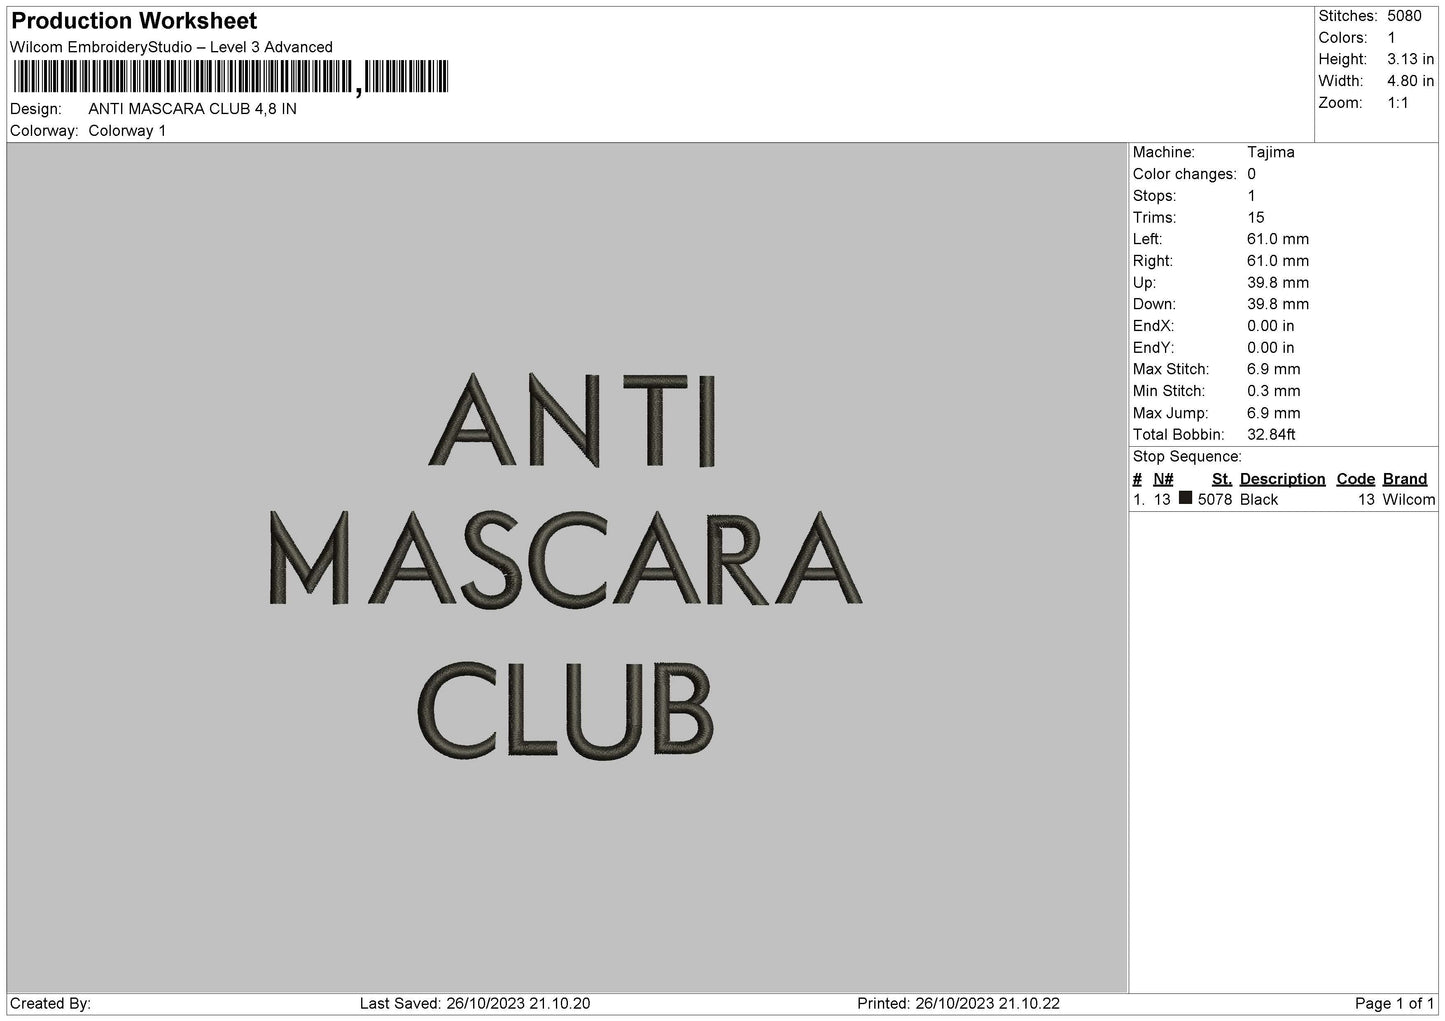The height and width of the screenshot is (1021, 1445).
Task: Click the Stitches value 5080
Action: tap(1404, 16)
